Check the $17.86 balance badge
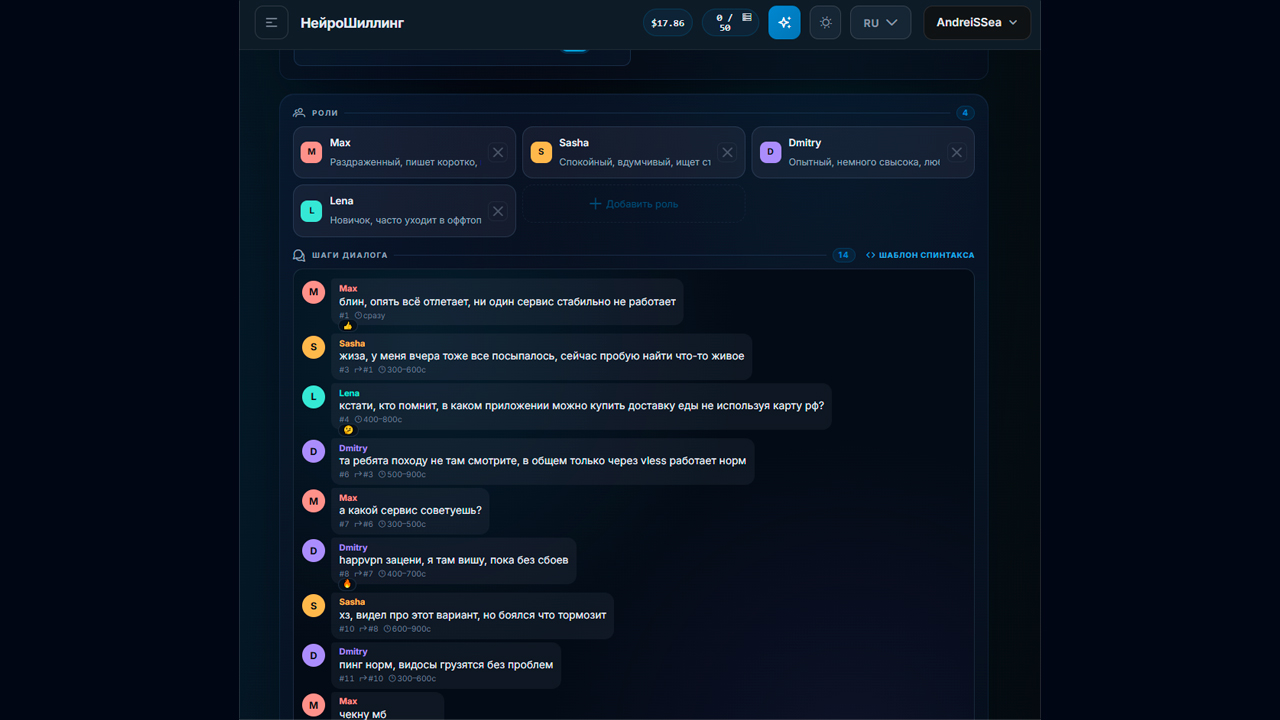Image resolution: width=1280 pixels, height=720 pixels. point(668,23)
